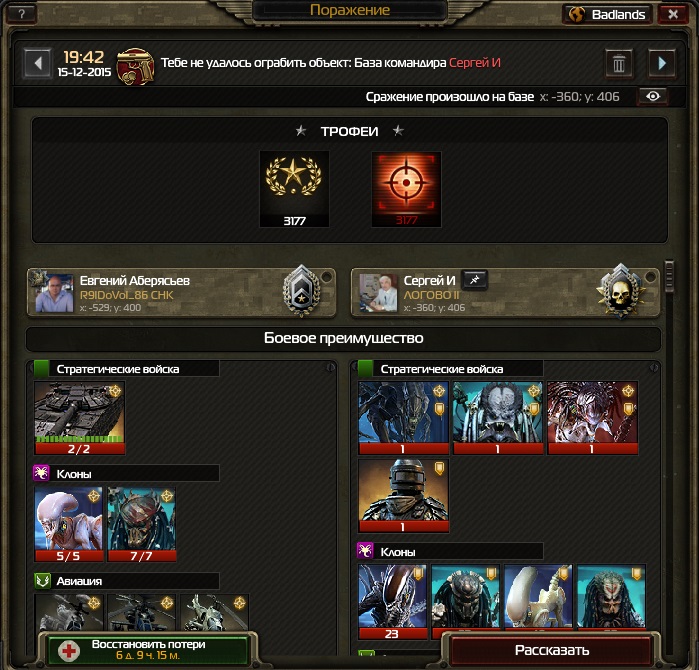Click the Рассказать button

click(552, 650)
